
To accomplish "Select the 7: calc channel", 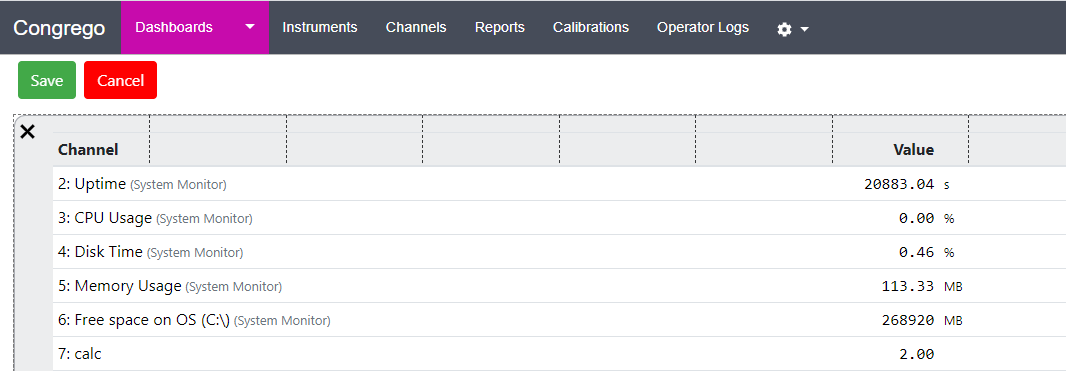I will [x=80, y=354].
